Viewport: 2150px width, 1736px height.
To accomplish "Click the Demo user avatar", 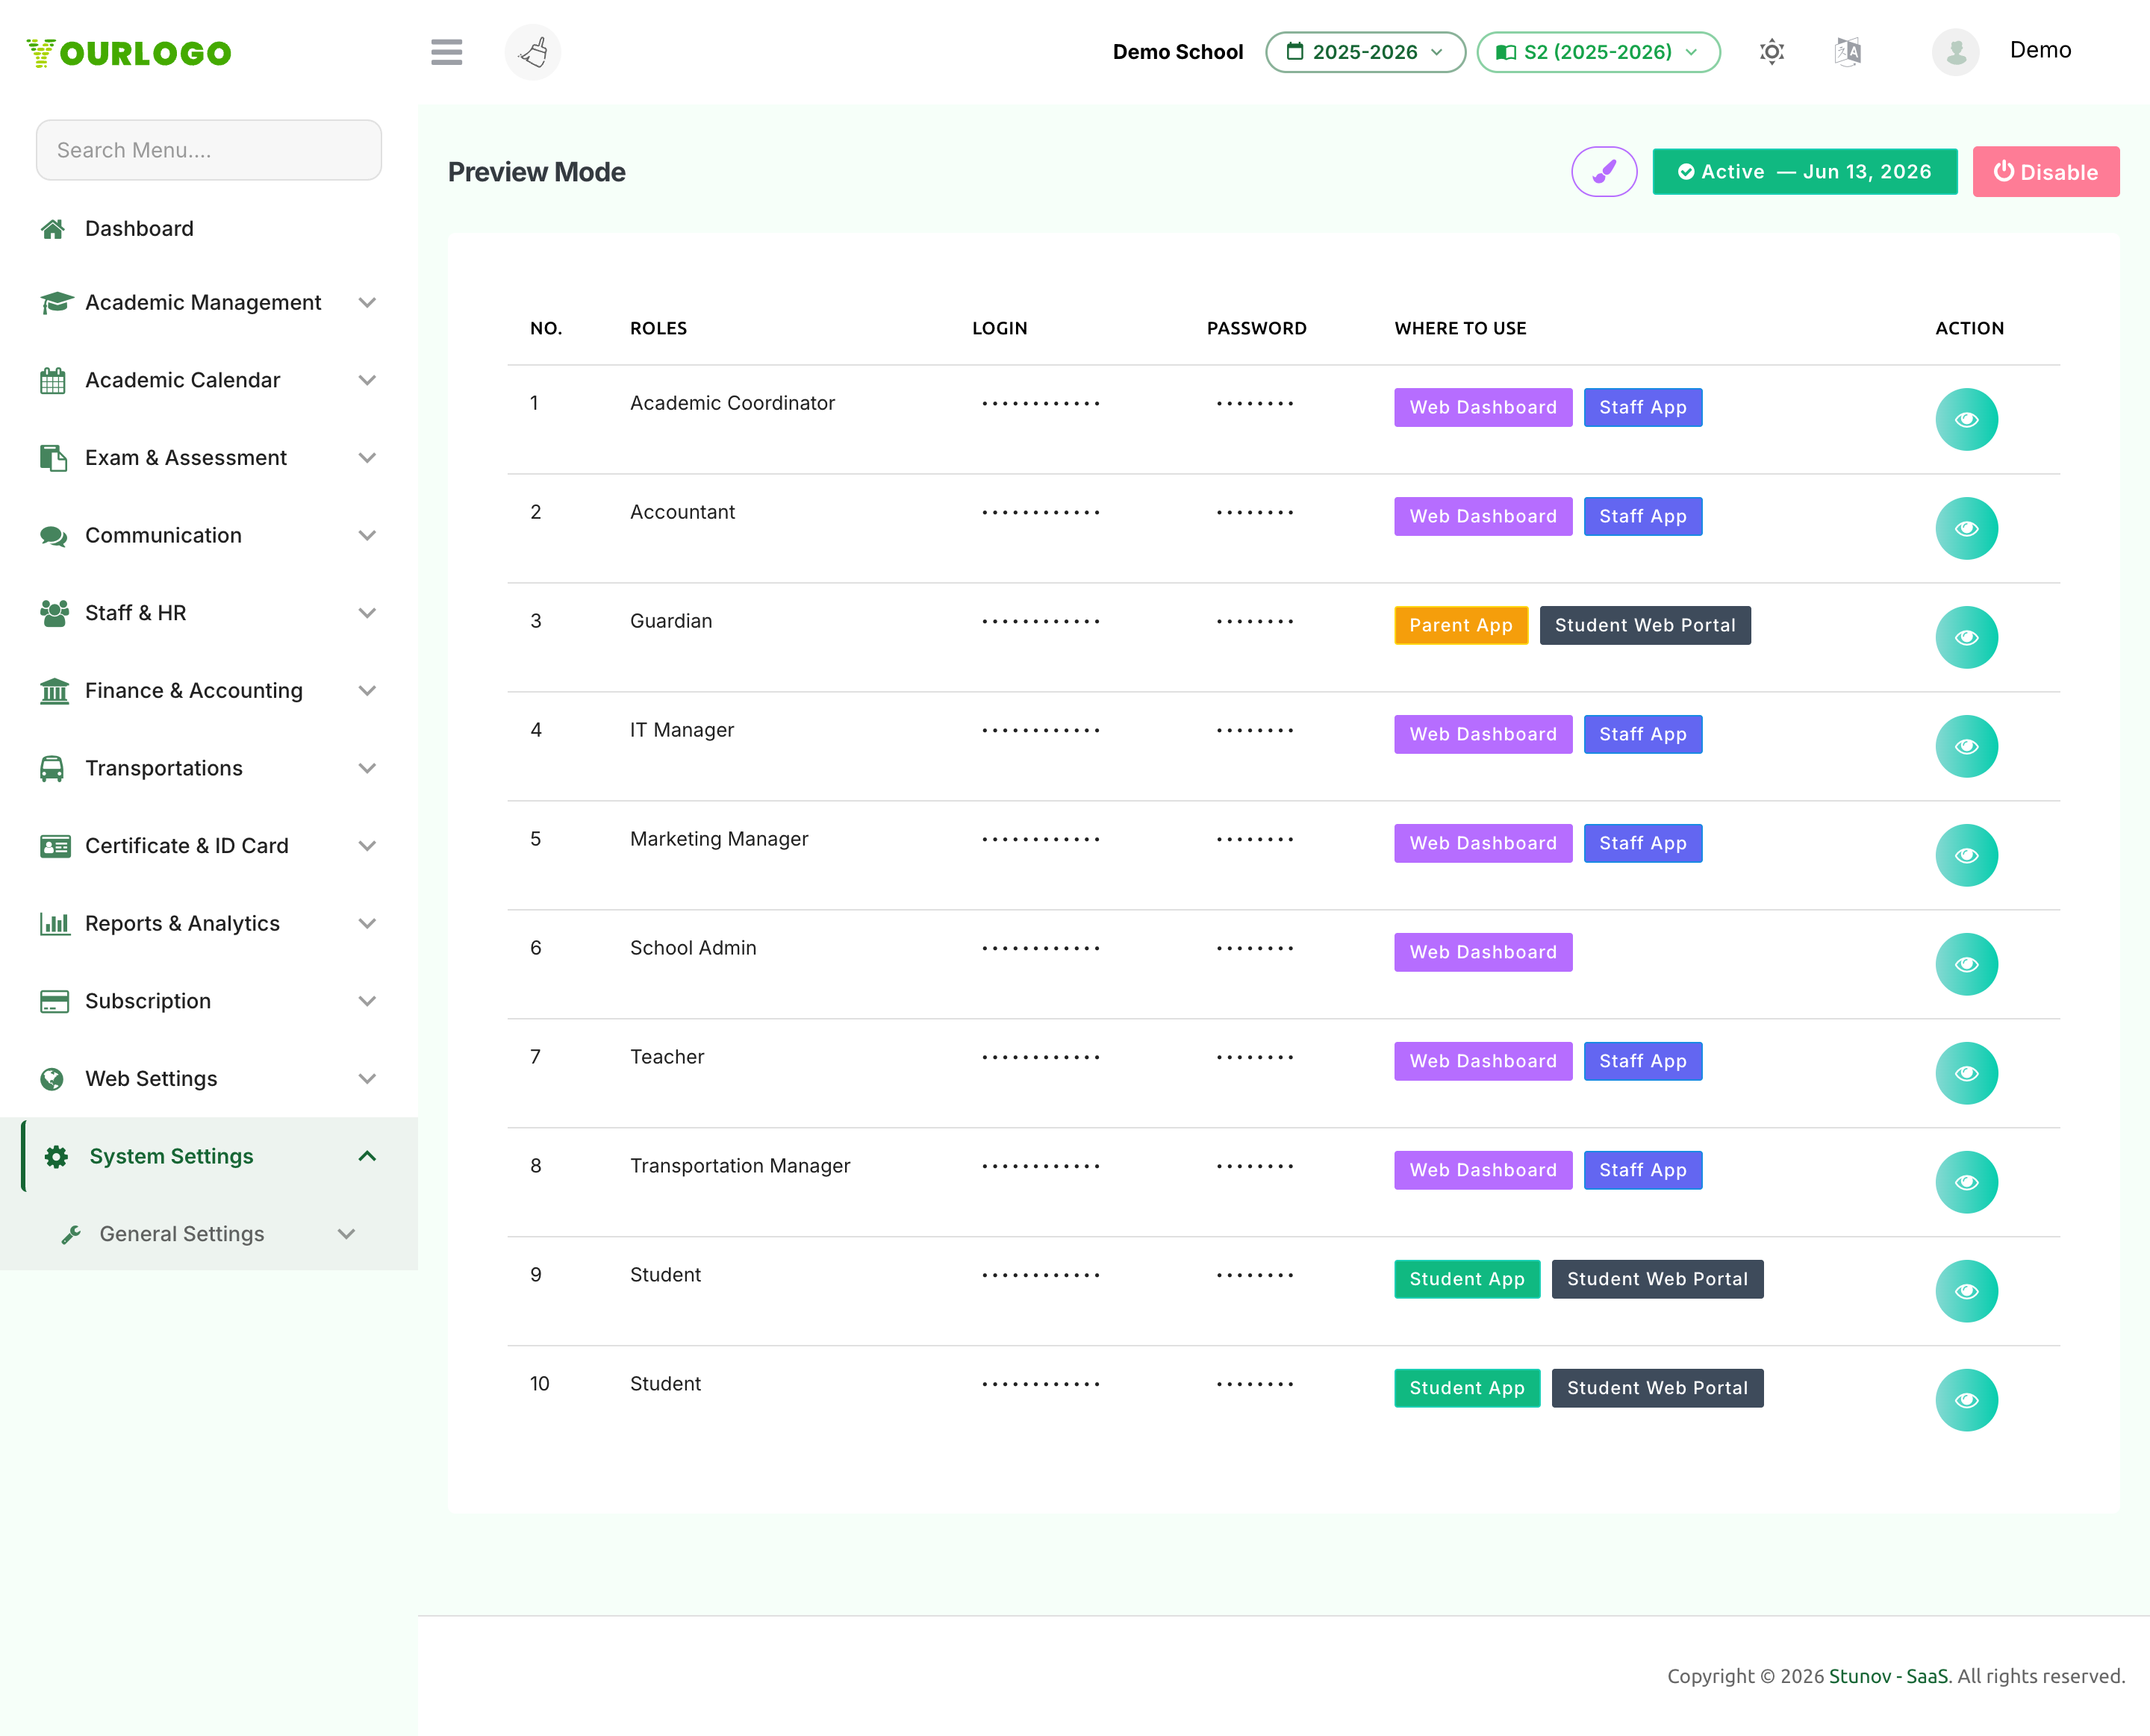I will (x=1956, y=52).
